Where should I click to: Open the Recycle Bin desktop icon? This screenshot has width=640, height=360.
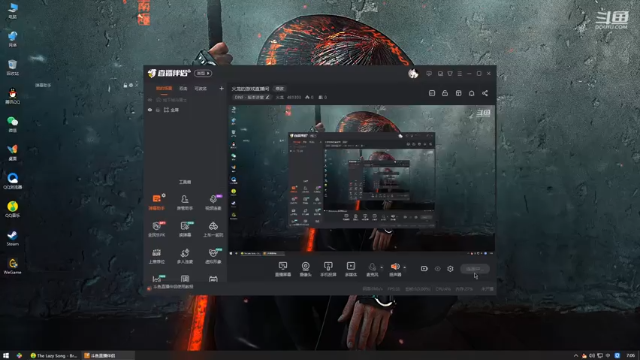click(12, 67)
